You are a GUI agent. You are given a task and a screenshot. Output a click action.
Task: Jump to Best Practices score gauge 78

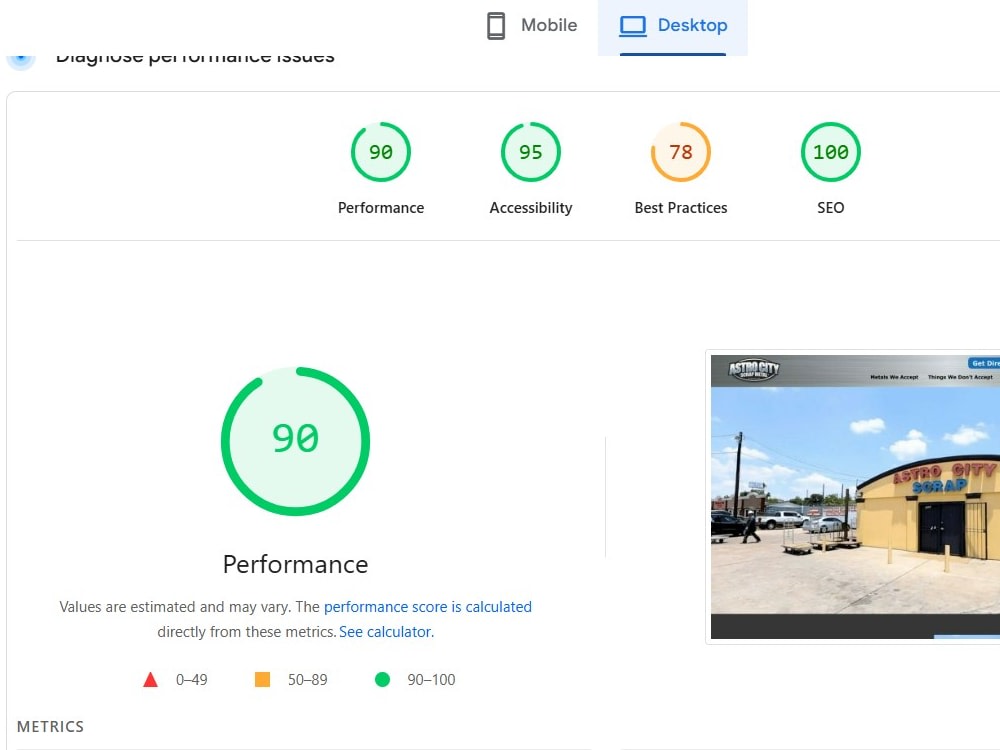pos(680,152)
